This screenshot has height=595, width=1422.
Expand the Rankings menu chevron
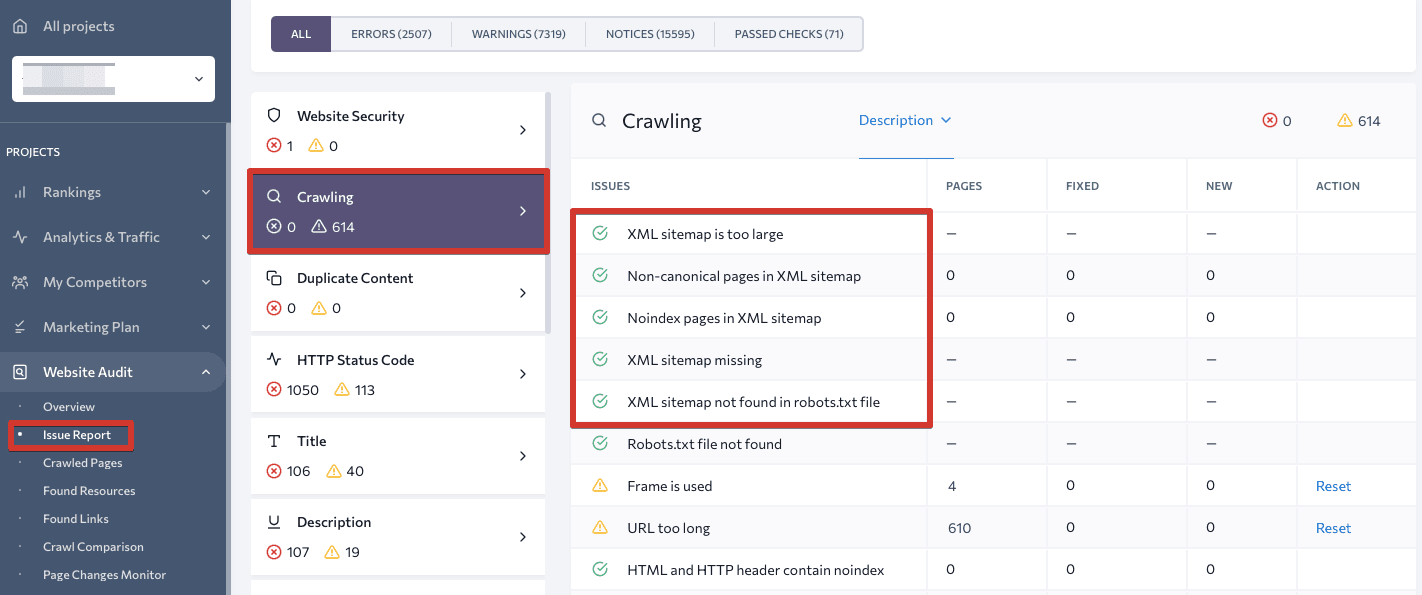206,192
